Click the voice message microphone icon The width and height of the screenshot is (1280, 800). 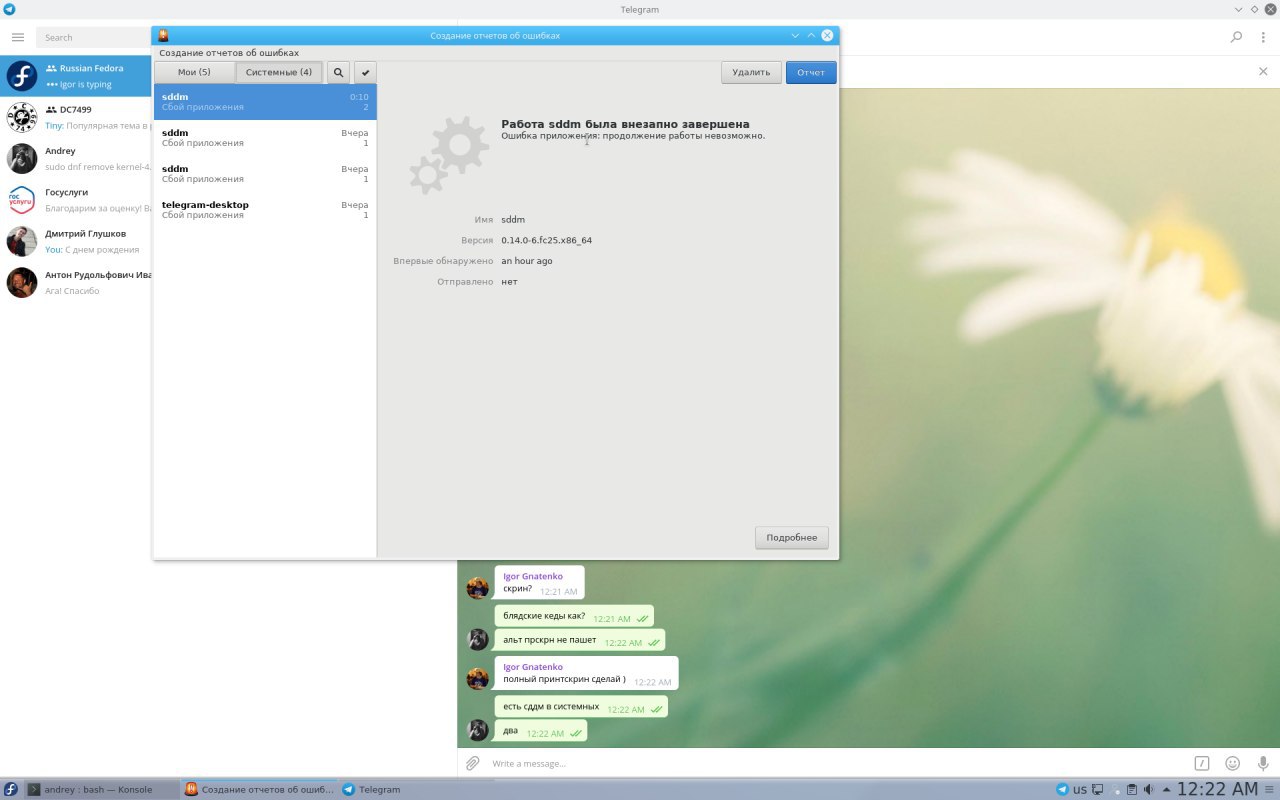1263,763
